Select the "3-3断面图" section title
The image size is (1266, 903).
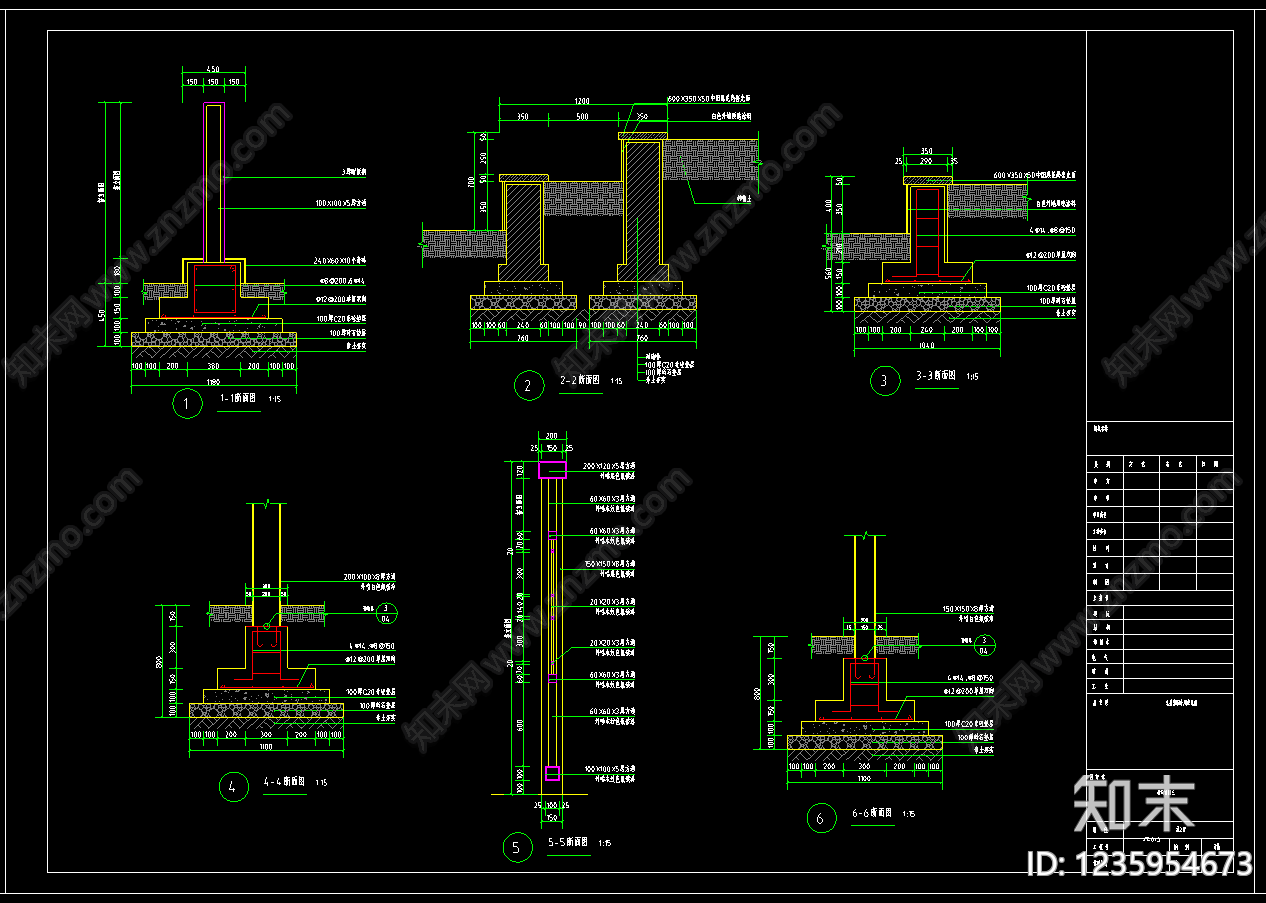935,375
